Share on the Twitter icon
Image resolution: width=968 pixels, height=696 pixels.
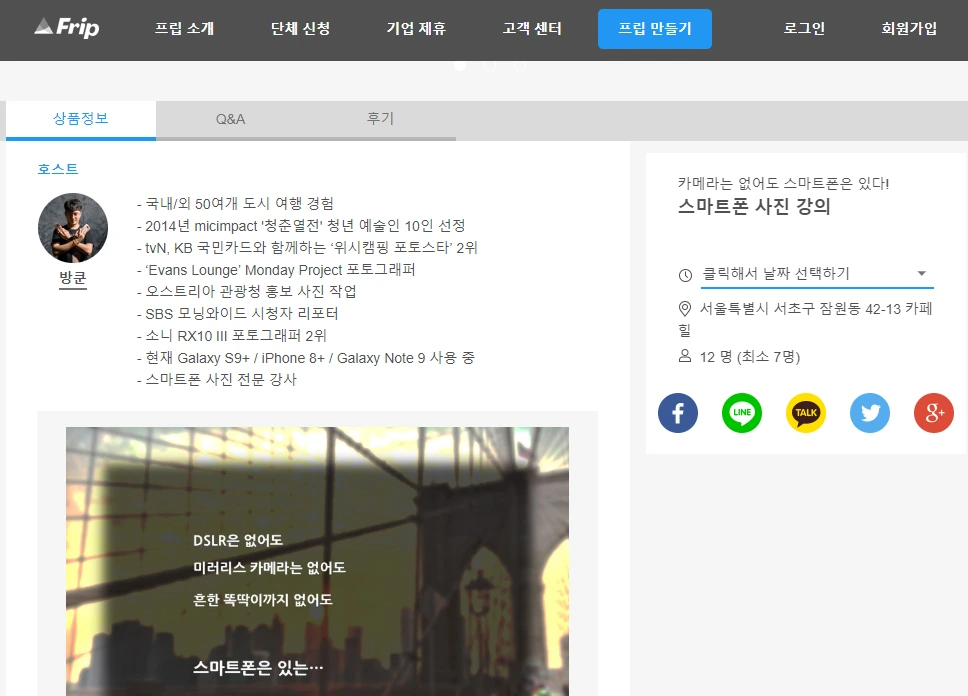pyautogui.click(x=870, y=413)
